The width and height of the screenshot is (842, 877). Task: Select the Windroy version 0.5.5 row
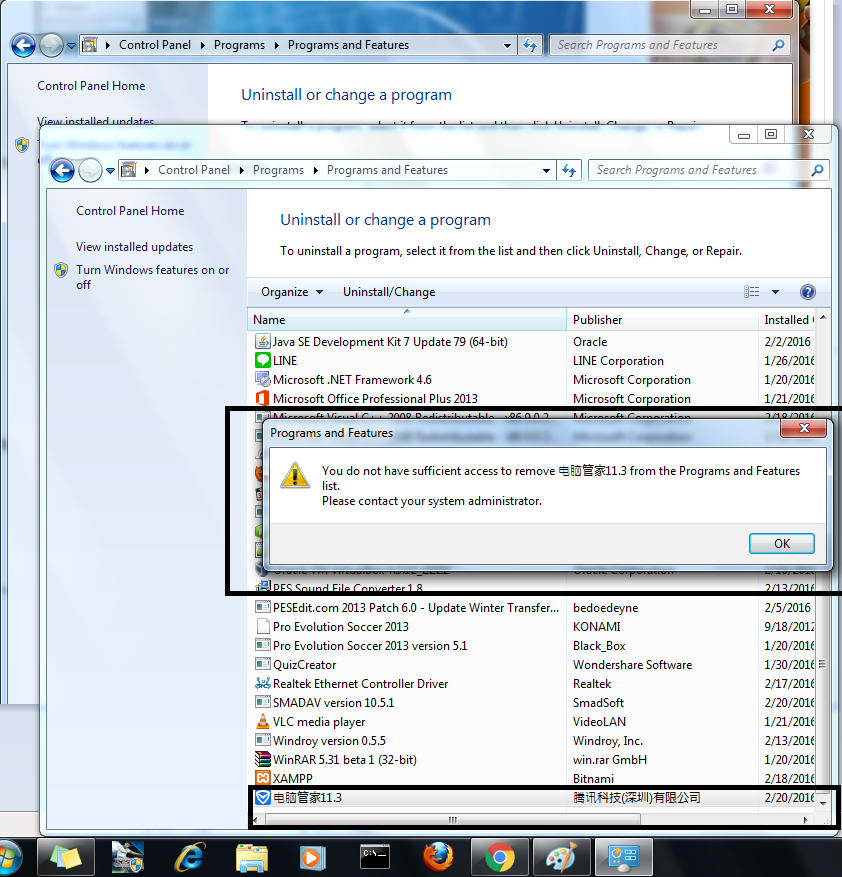[x=531, y=741]
